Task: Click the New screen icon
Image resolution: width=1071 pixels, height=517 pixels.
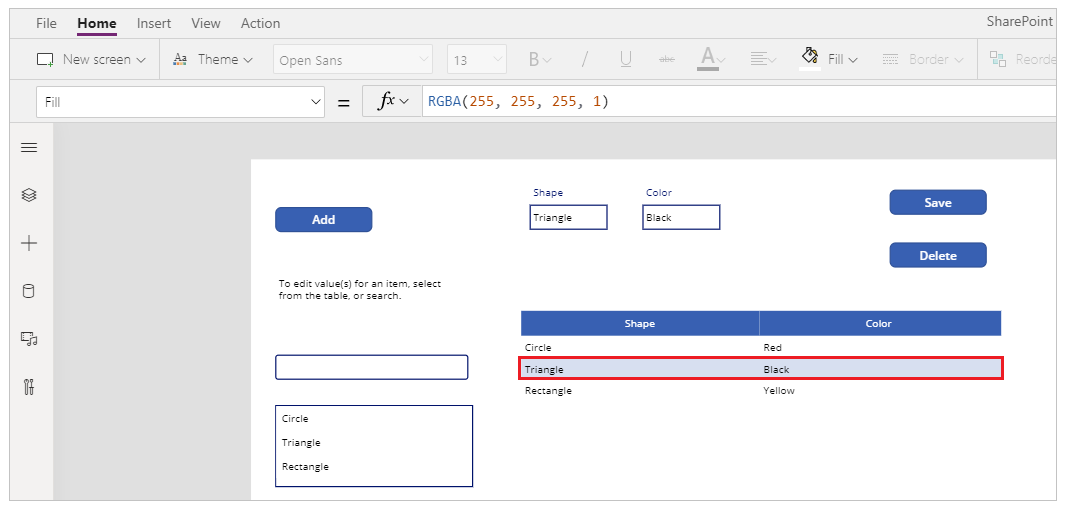Action: pyautogui.click(x=45, y=59)
